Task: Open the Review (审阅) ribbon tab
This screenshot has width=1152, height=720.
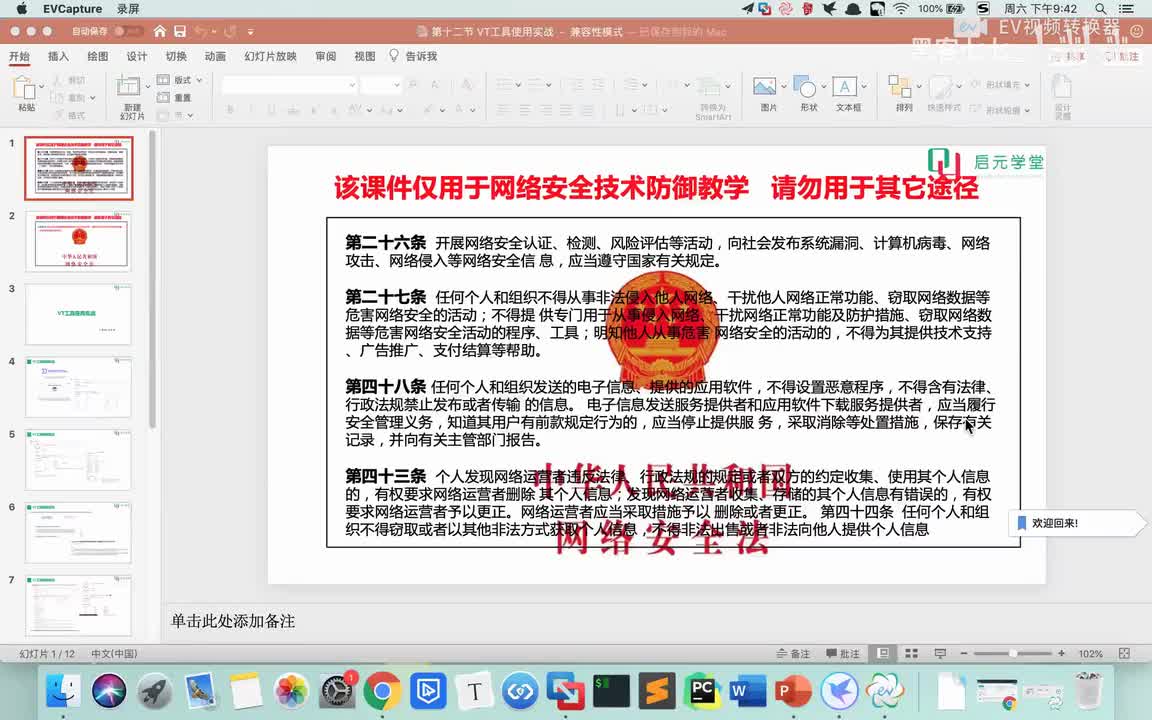Action: (x=325, y=57)
